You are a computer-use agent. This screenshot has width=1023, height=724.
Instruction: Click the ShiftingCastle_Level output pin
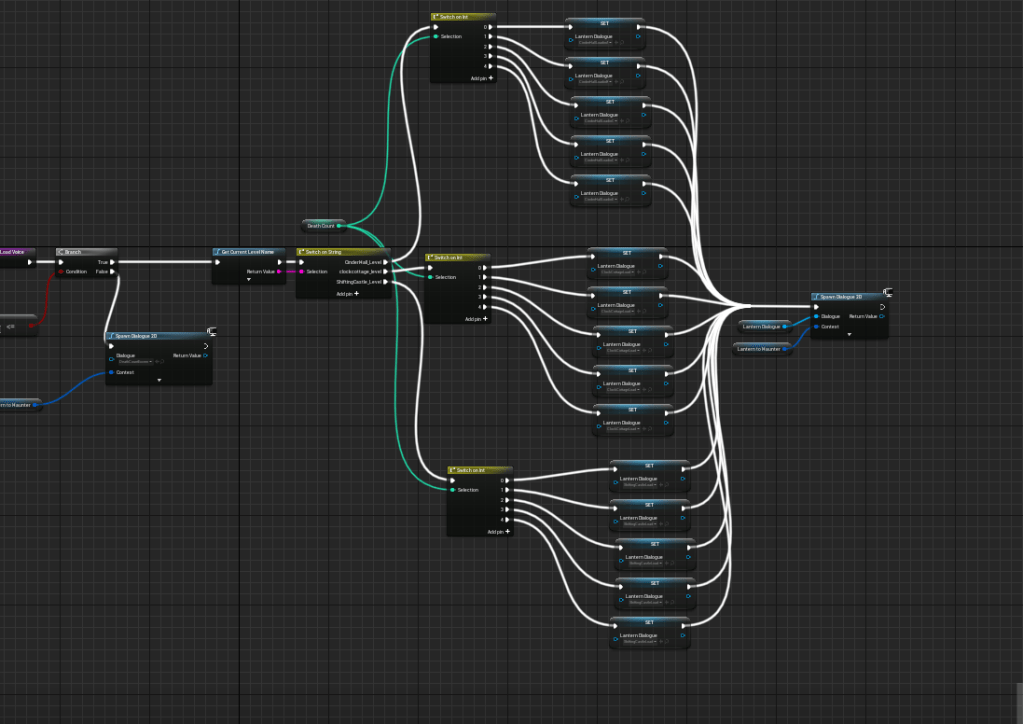coord(385,282)
